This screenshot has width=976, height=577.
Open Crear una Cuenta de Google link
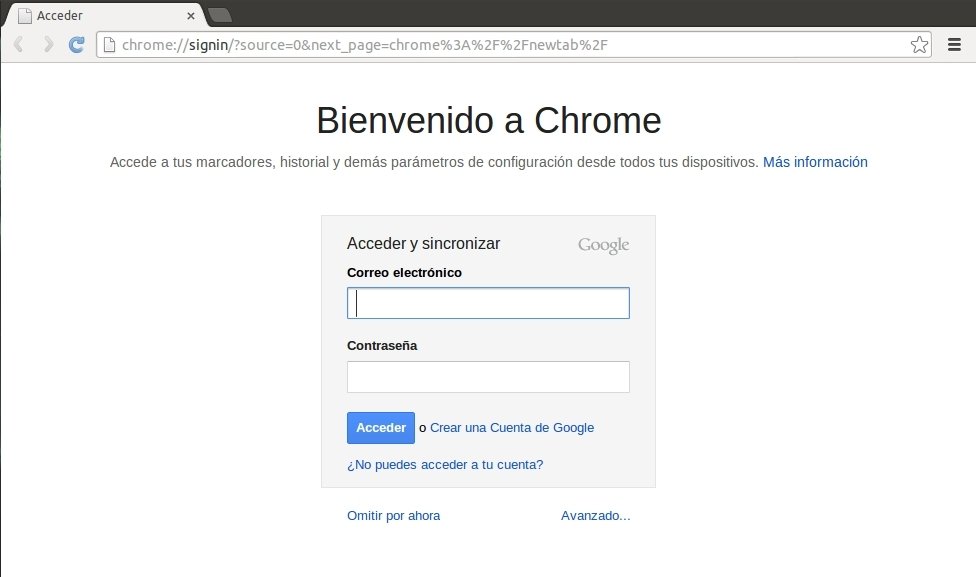coord(512,428)
